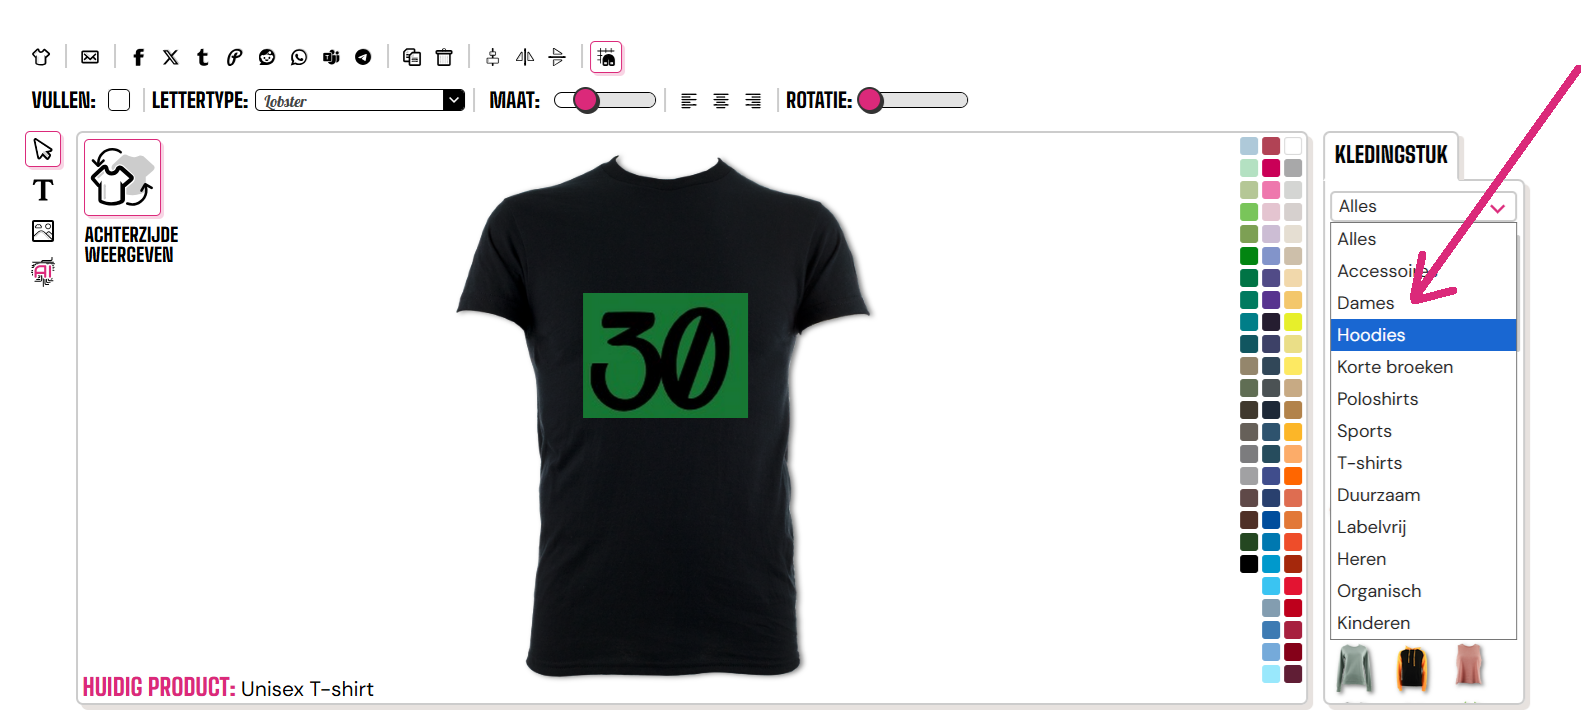Open the AI design generator tool

(43, 271)
